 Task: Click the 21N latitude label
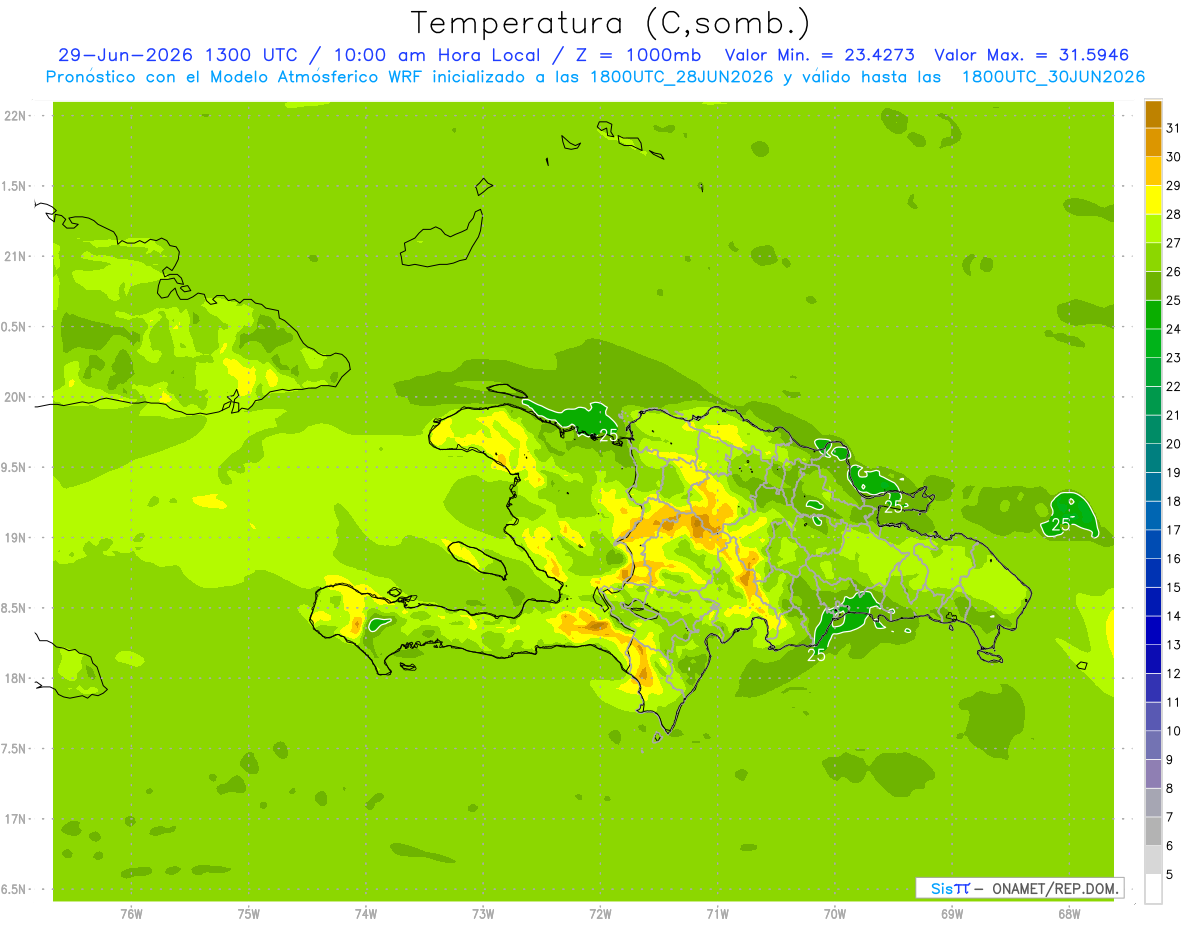point(16,256)
